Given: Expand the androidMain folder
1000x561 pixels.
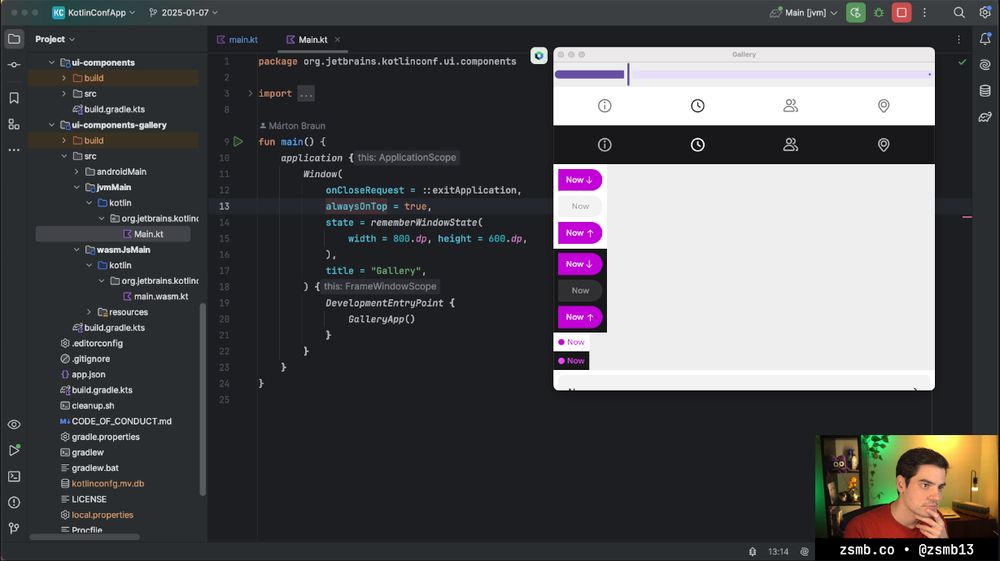Looking at the screenshot, I should tap(77, 171).
